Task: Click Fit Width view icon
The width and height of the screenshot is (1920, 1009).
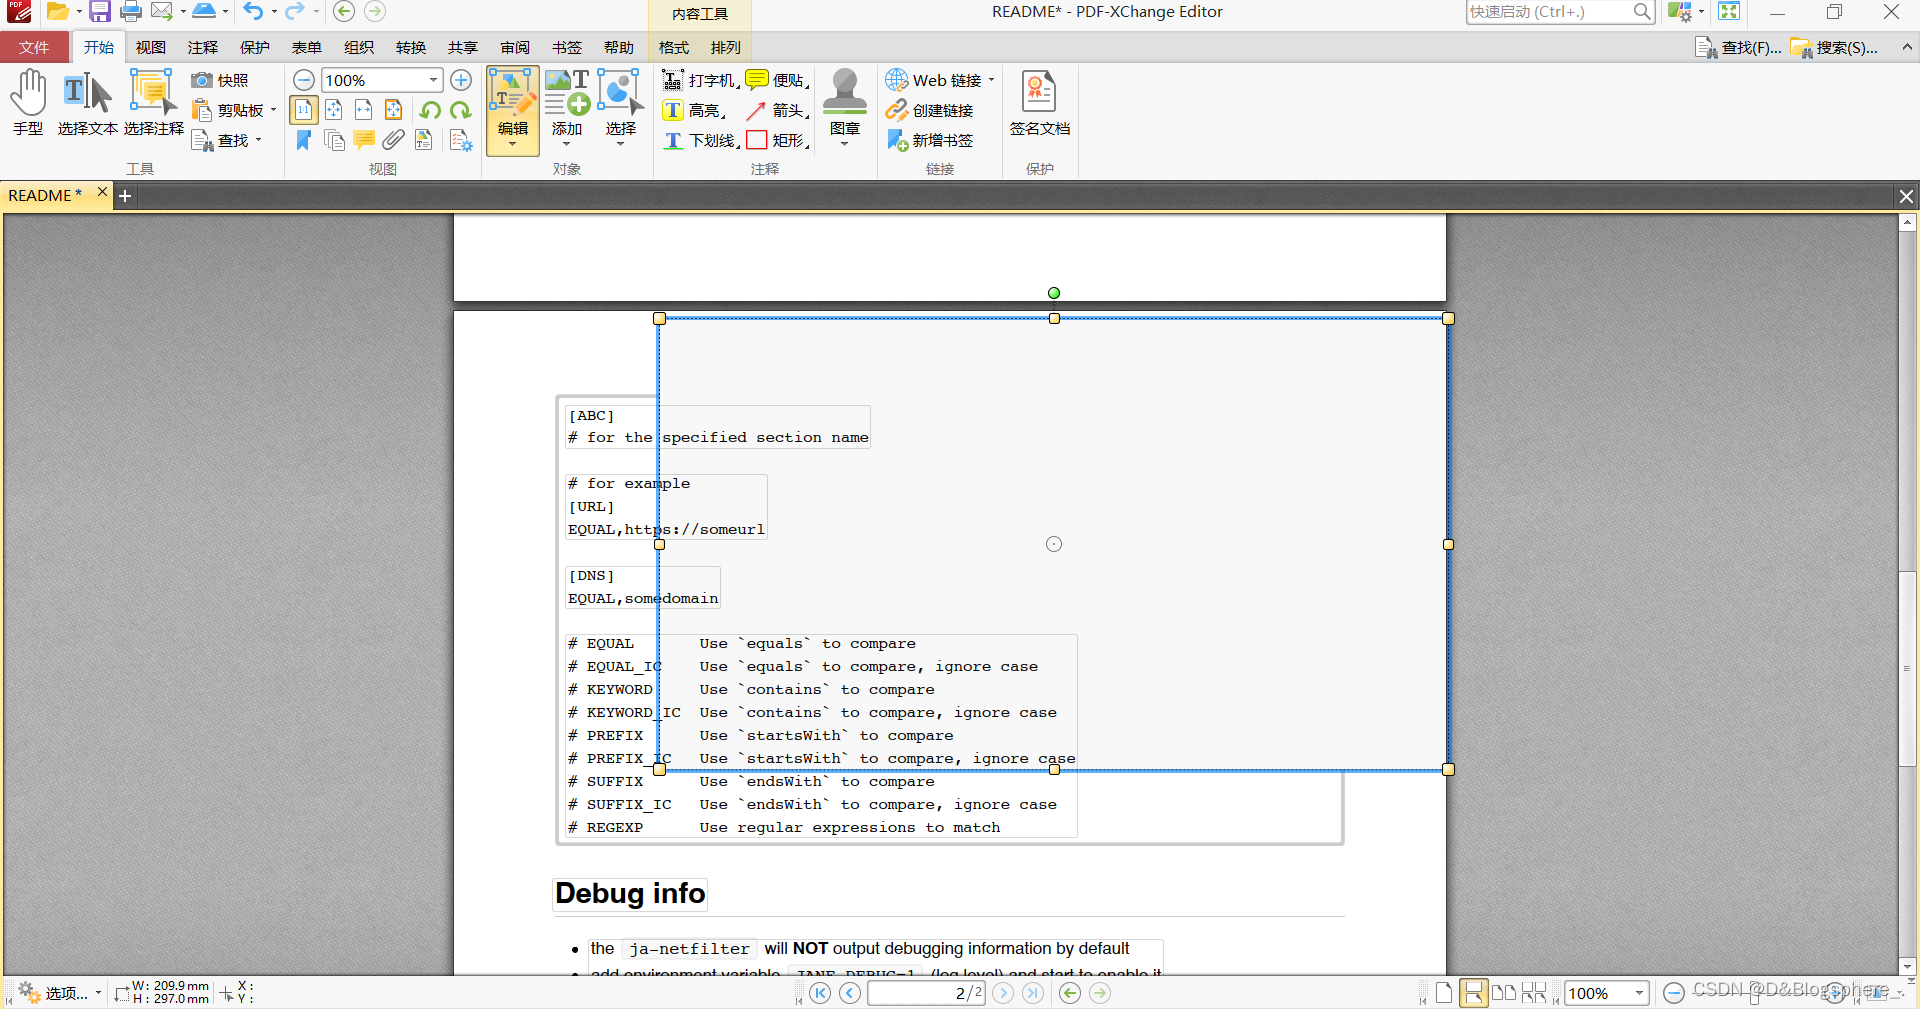Action: tap(364, 110)
